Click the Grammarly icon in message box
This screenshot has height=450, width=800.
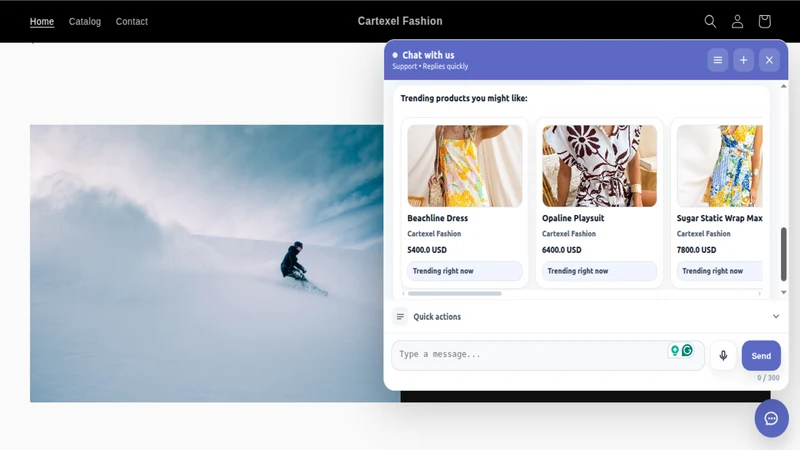[x=687, y=350]
